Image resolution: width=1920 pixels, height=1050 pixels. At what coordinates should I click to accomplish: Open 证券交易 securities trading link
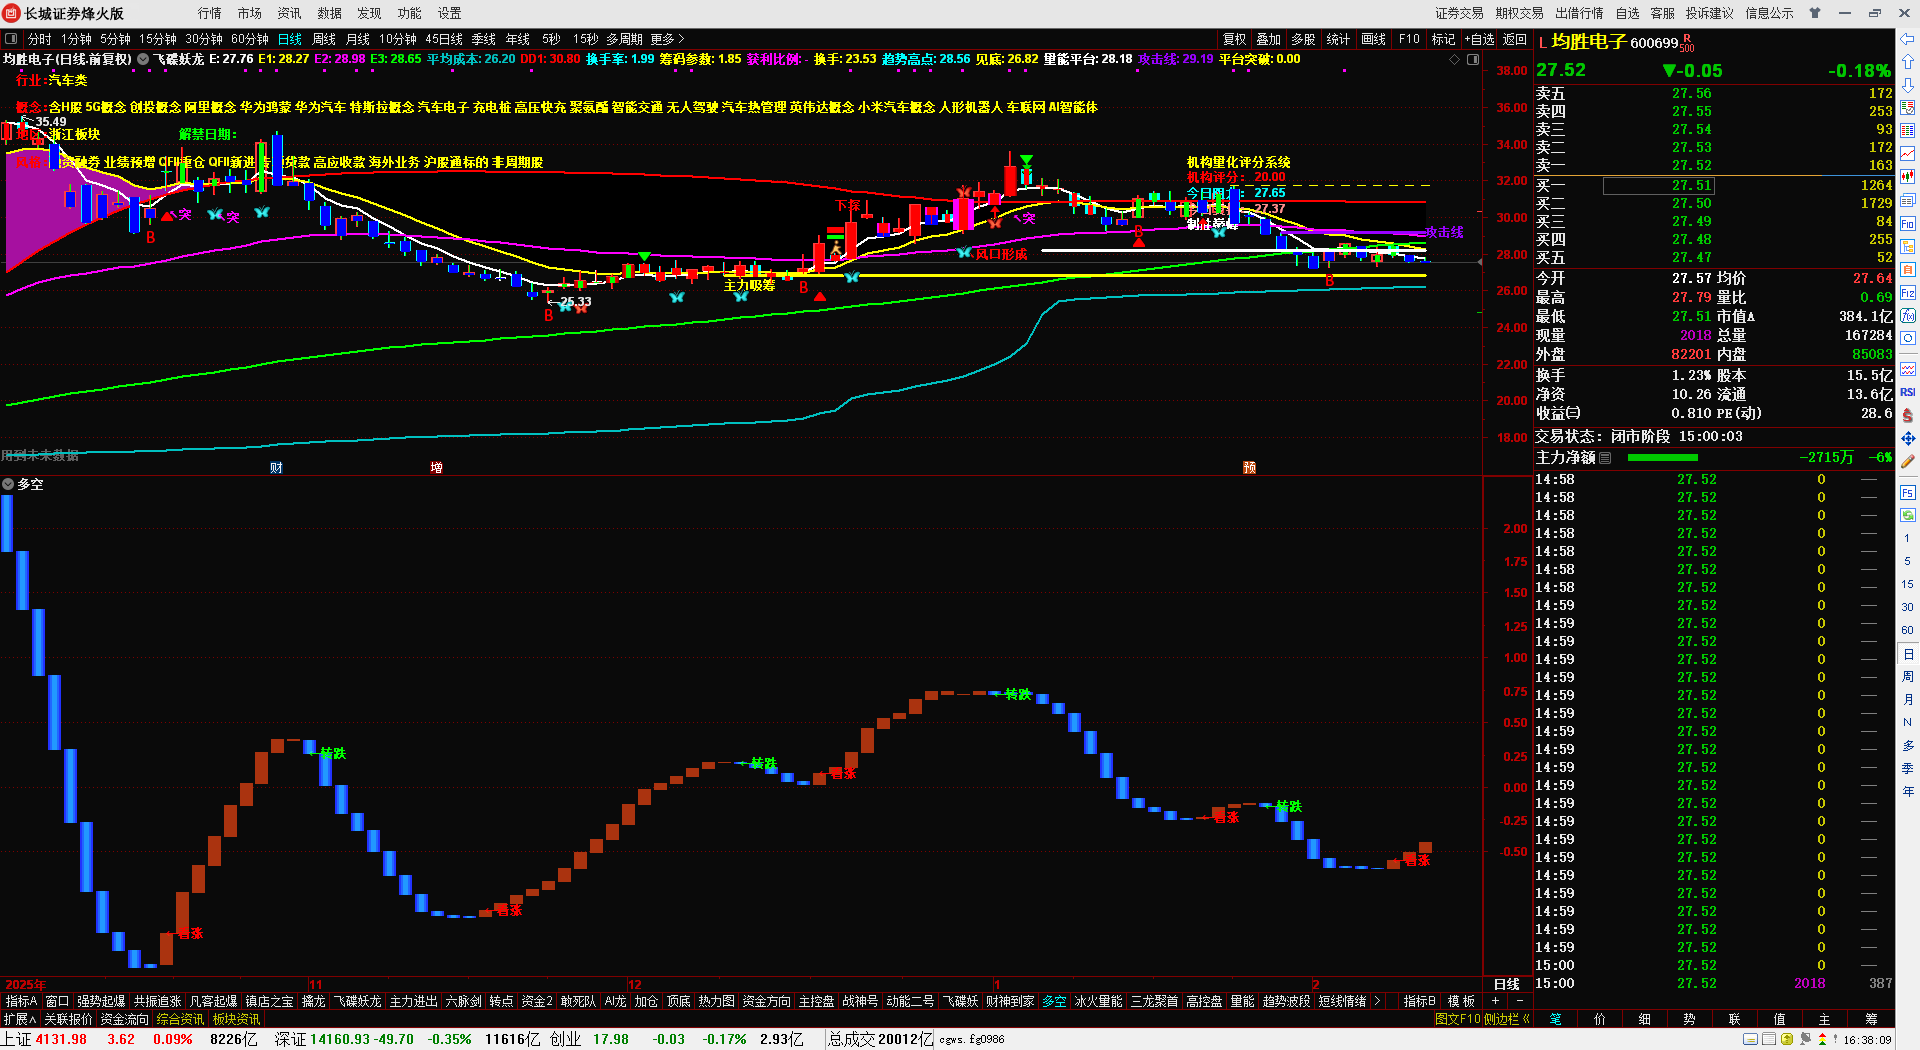coord(1460,13)
